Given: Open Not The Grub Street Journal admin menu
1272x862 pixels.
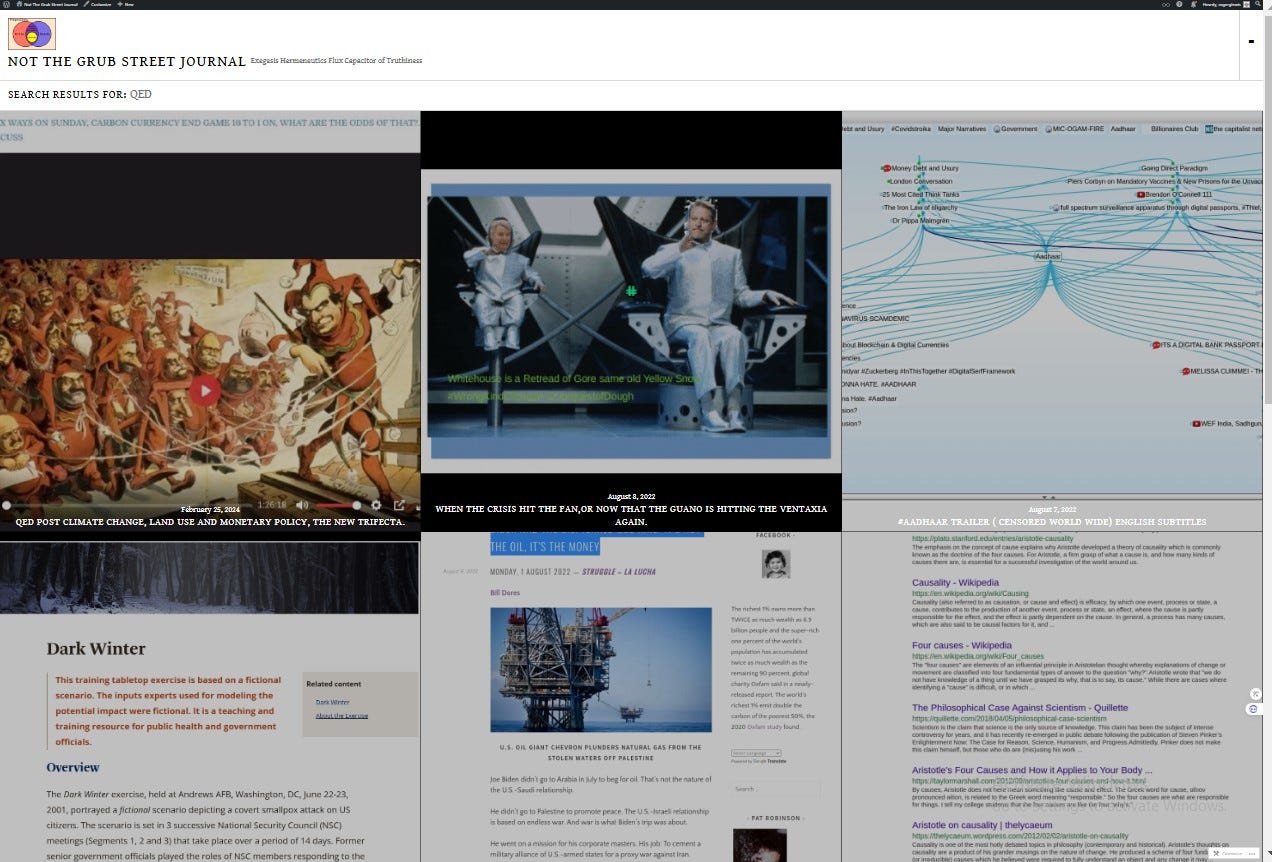Looking at the screenshot, I should coord(46,4).
